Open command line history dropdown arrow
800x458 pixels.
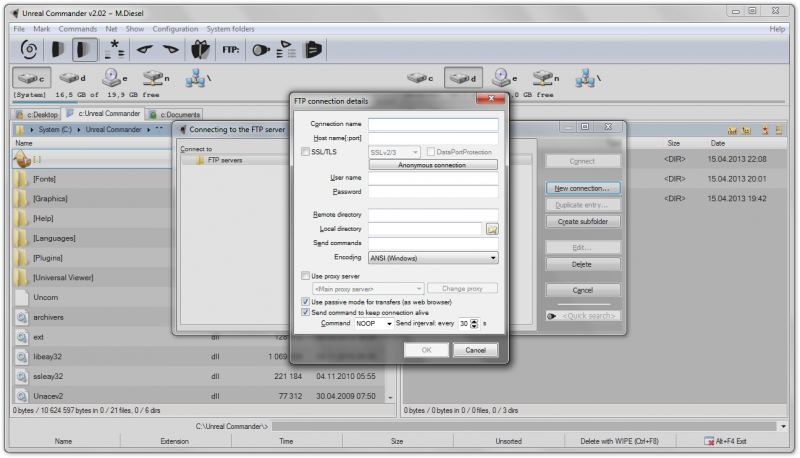[783, 426]
